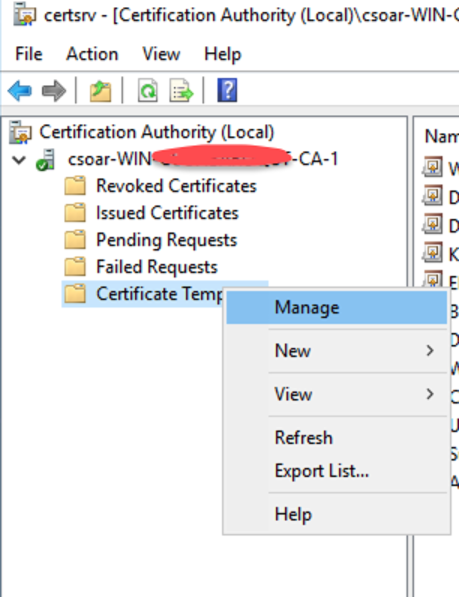Click the blue Help question mark icon

(x=227, y=90)
